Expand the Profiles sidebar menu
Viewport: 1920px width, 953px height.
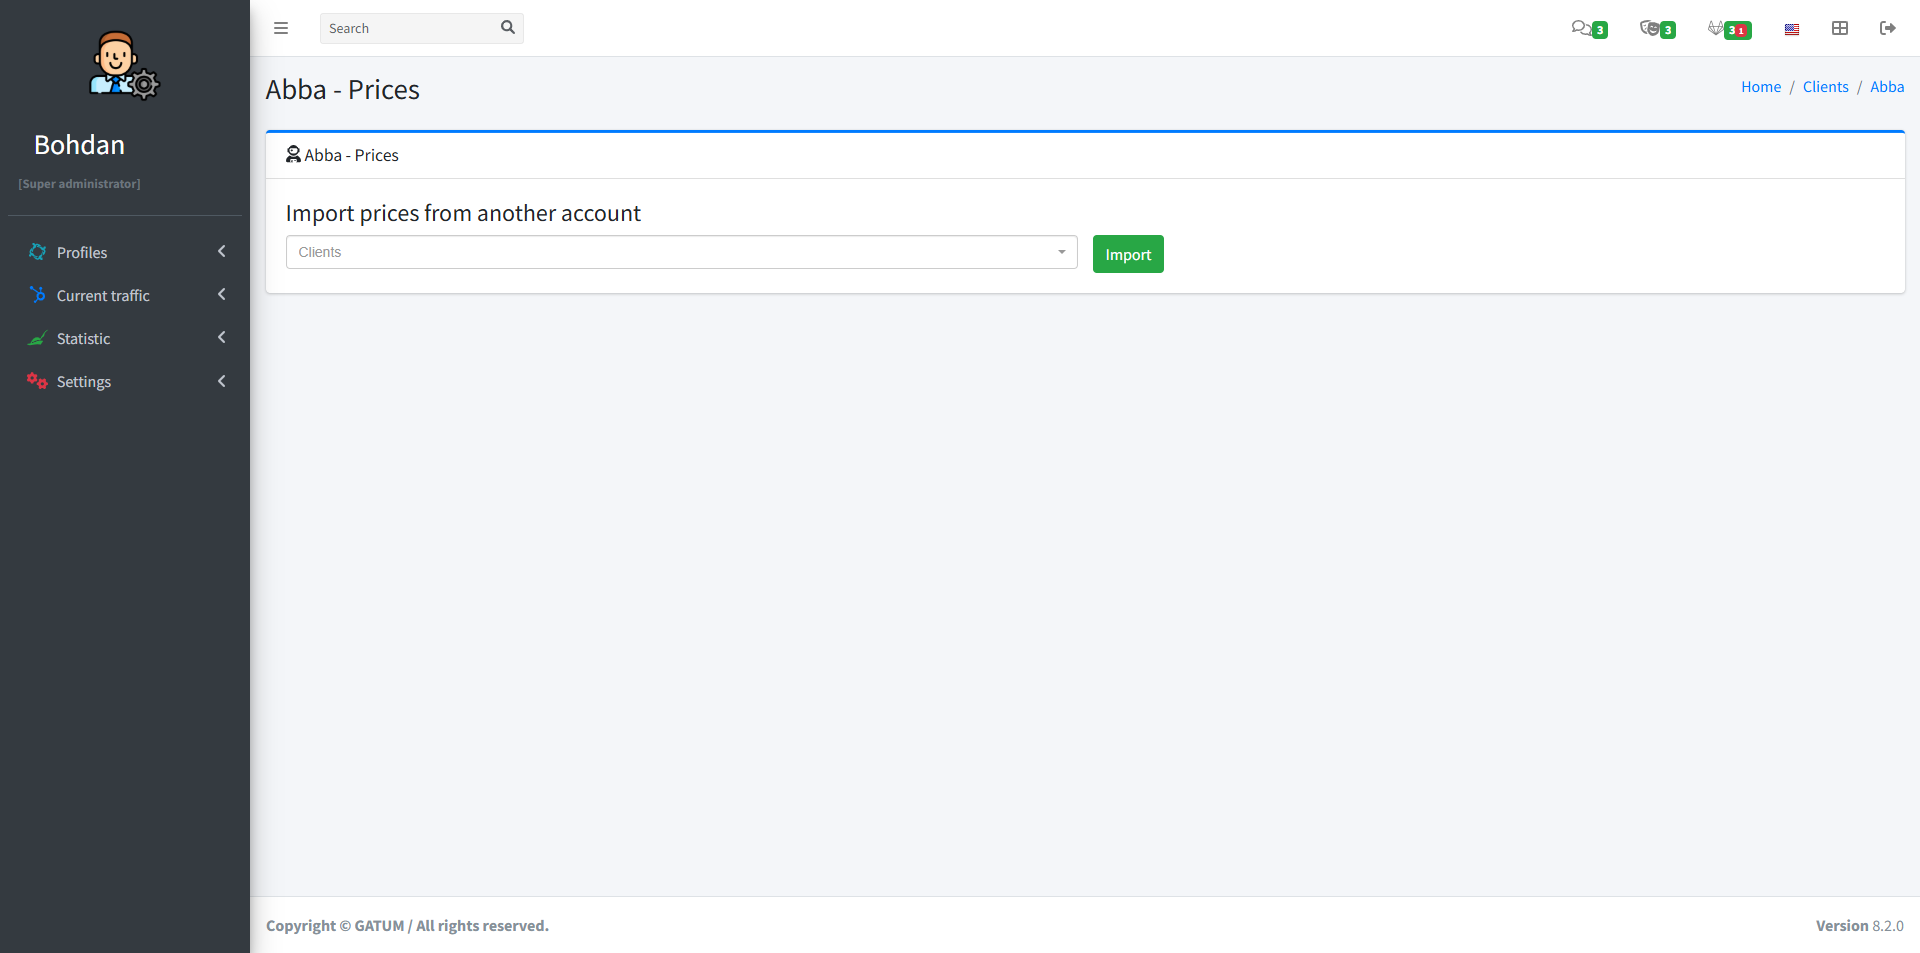[82, 253]
